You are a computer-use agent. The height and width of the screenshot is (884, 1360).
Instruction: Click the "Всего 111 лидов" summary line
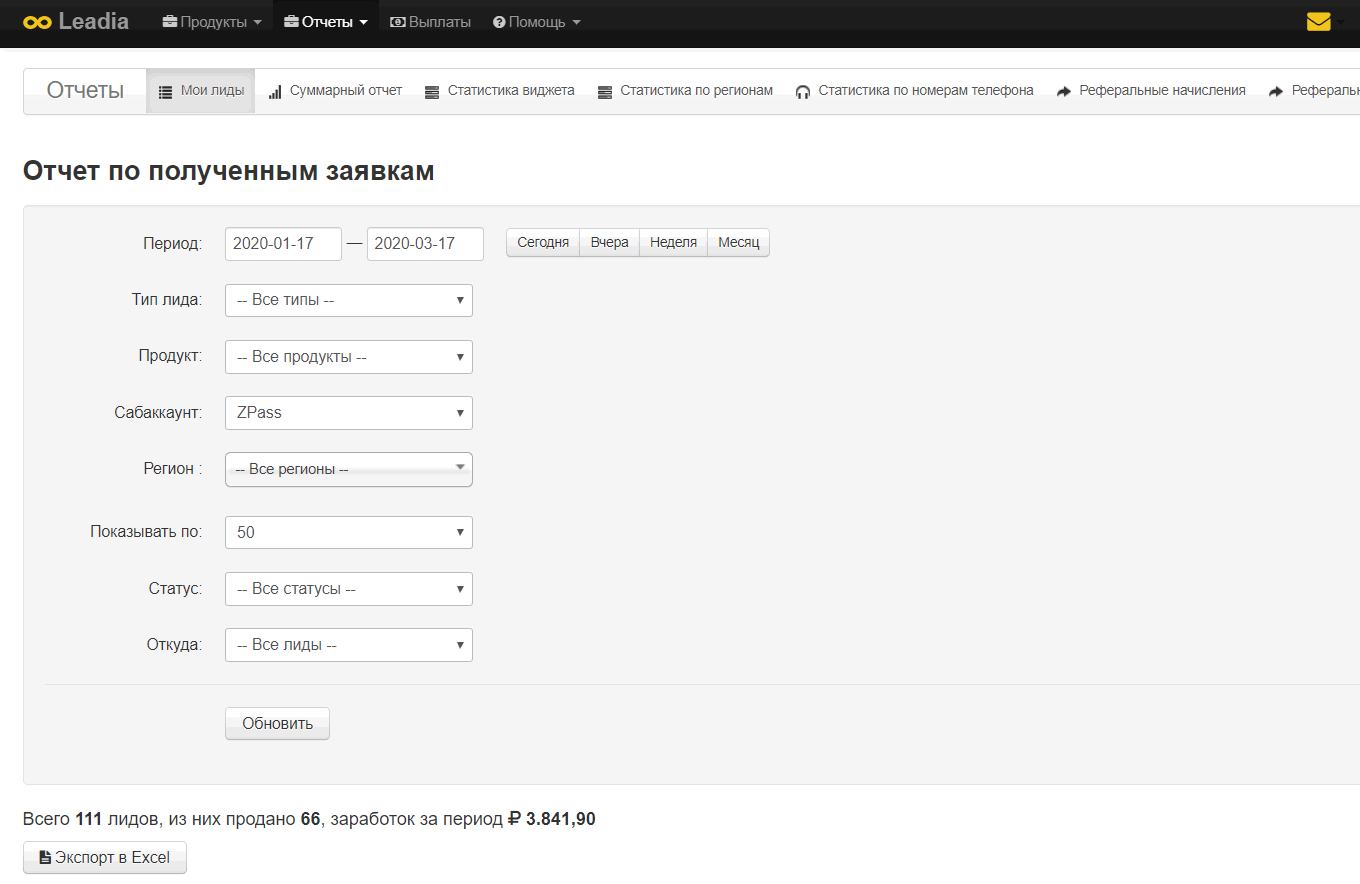[x=309, y=820]
